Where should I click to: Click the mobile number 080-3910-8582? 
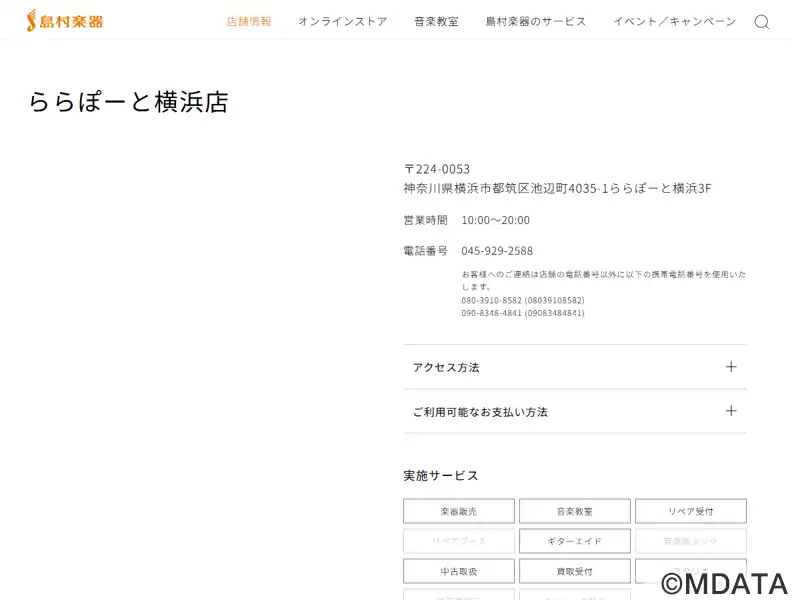491,300
